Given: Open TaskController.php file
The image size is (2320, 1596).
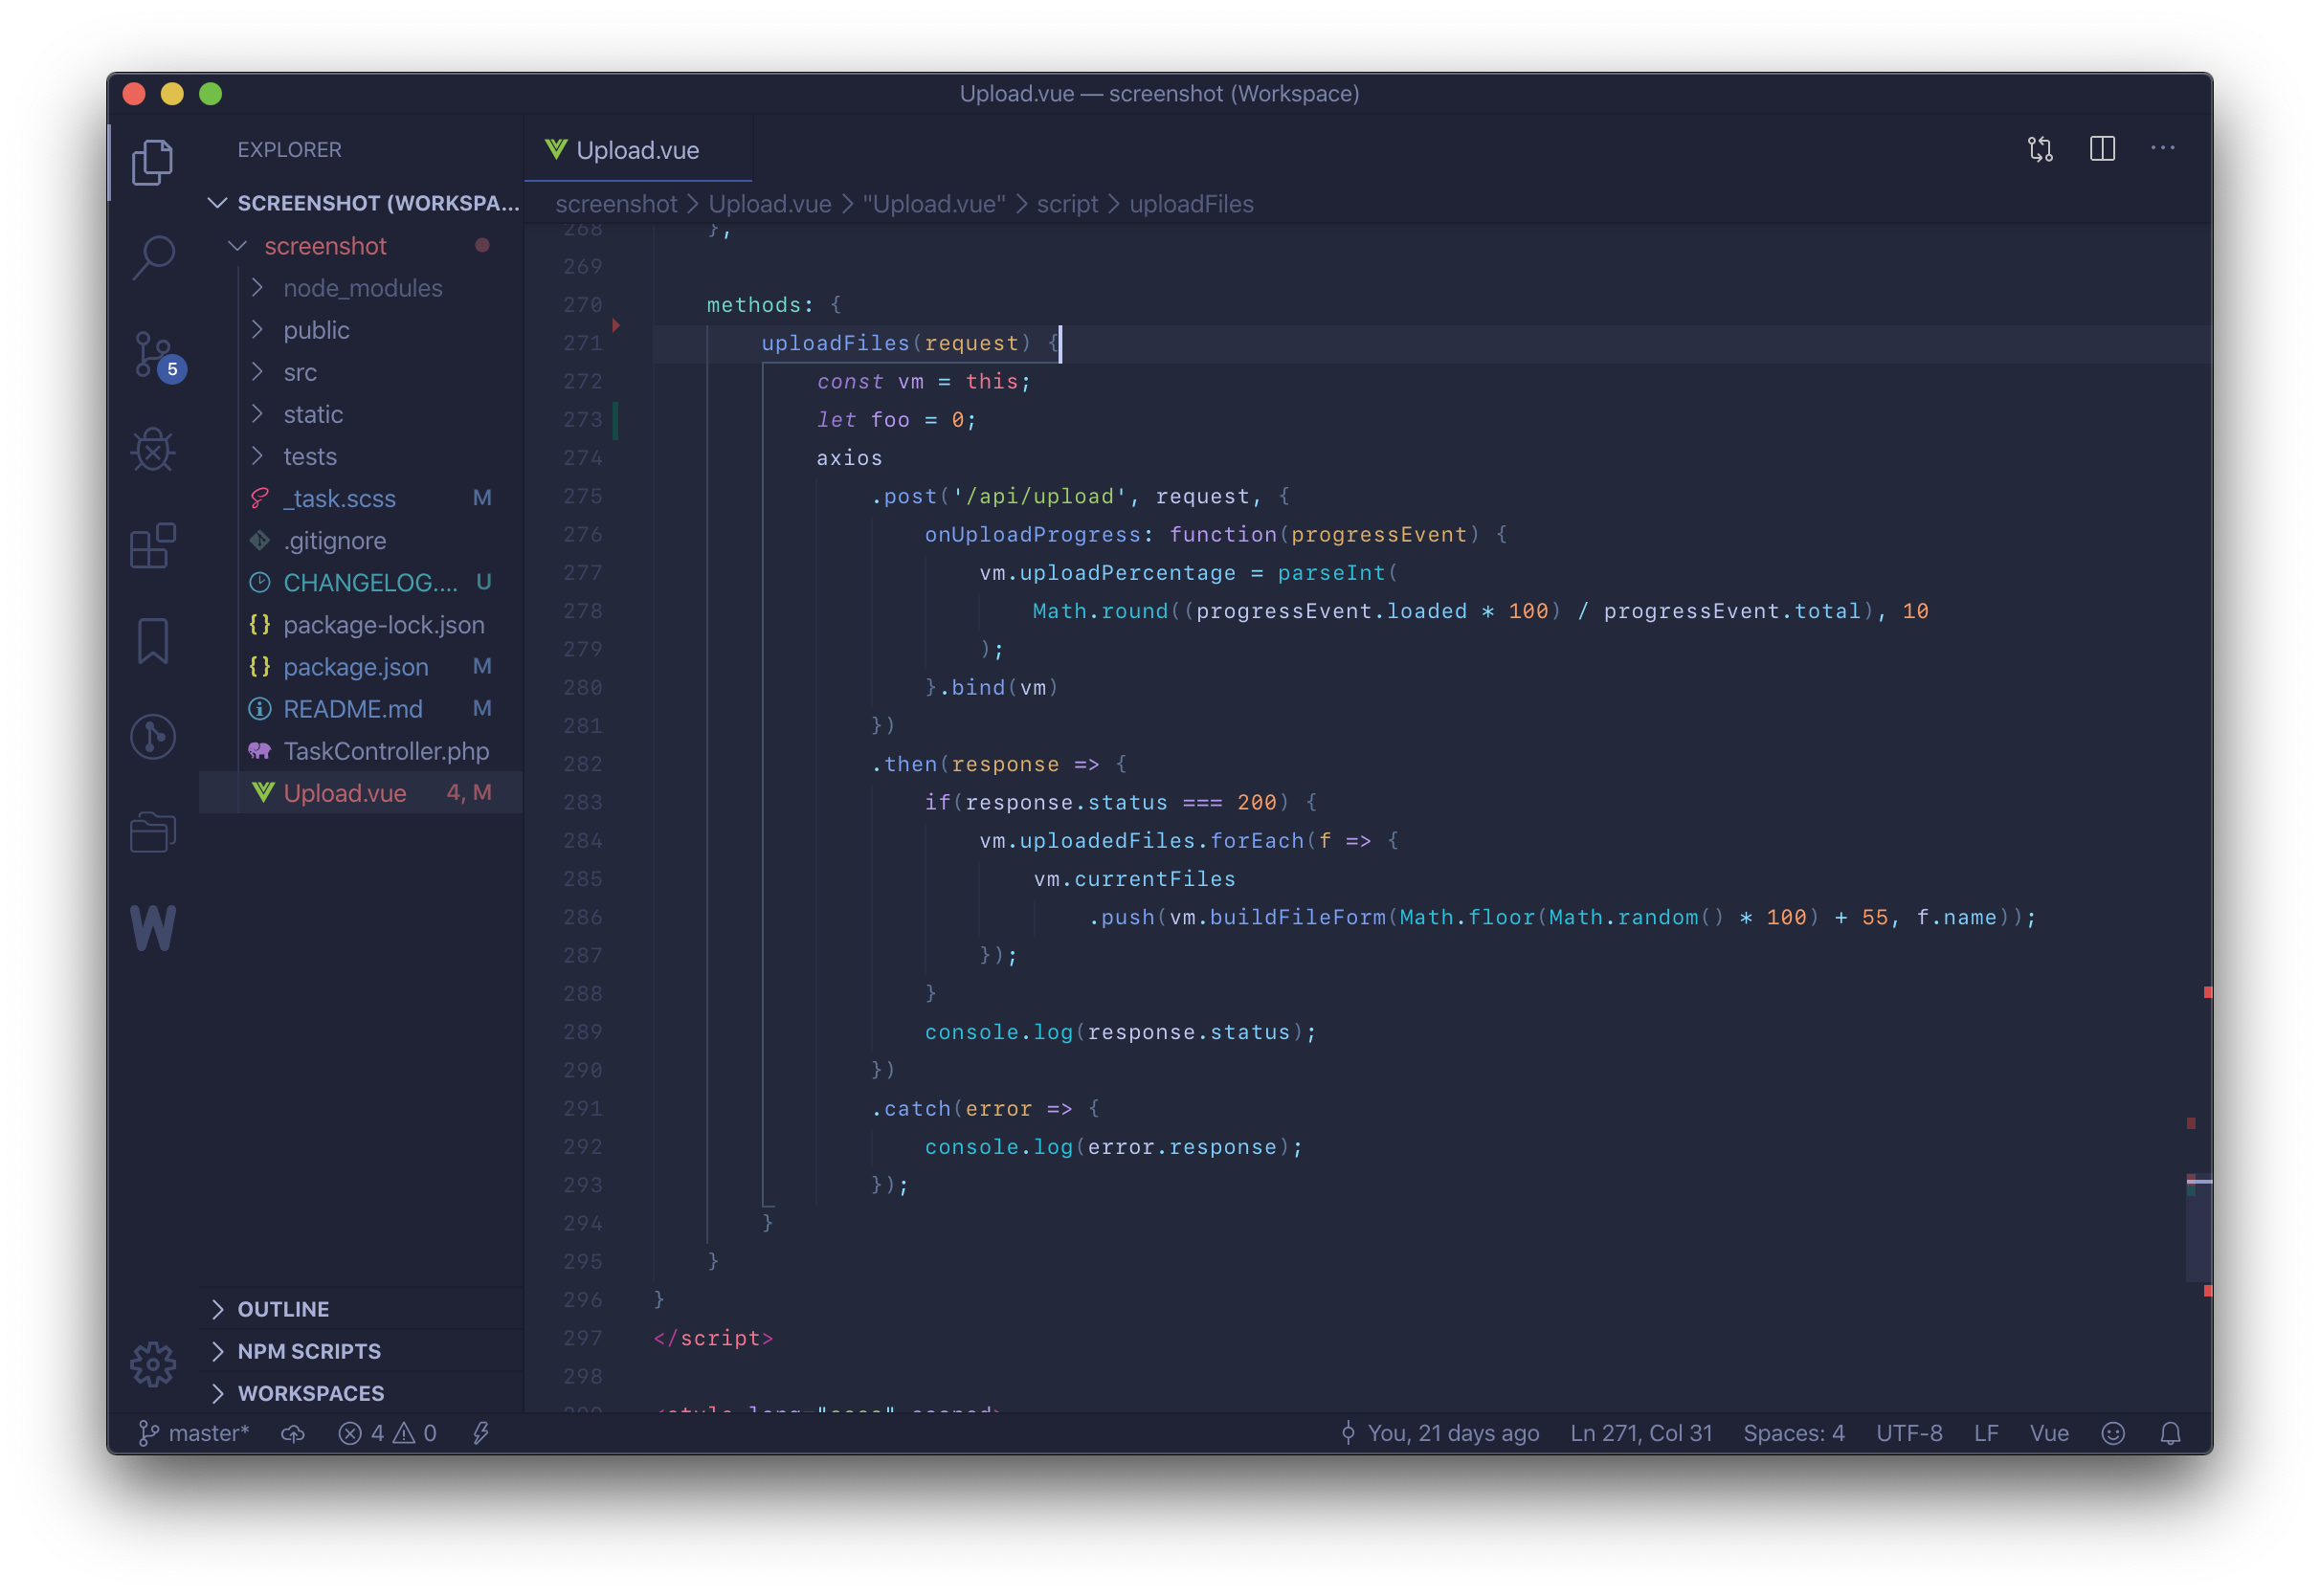Looking at the screenshot, I should coord(361,750).
